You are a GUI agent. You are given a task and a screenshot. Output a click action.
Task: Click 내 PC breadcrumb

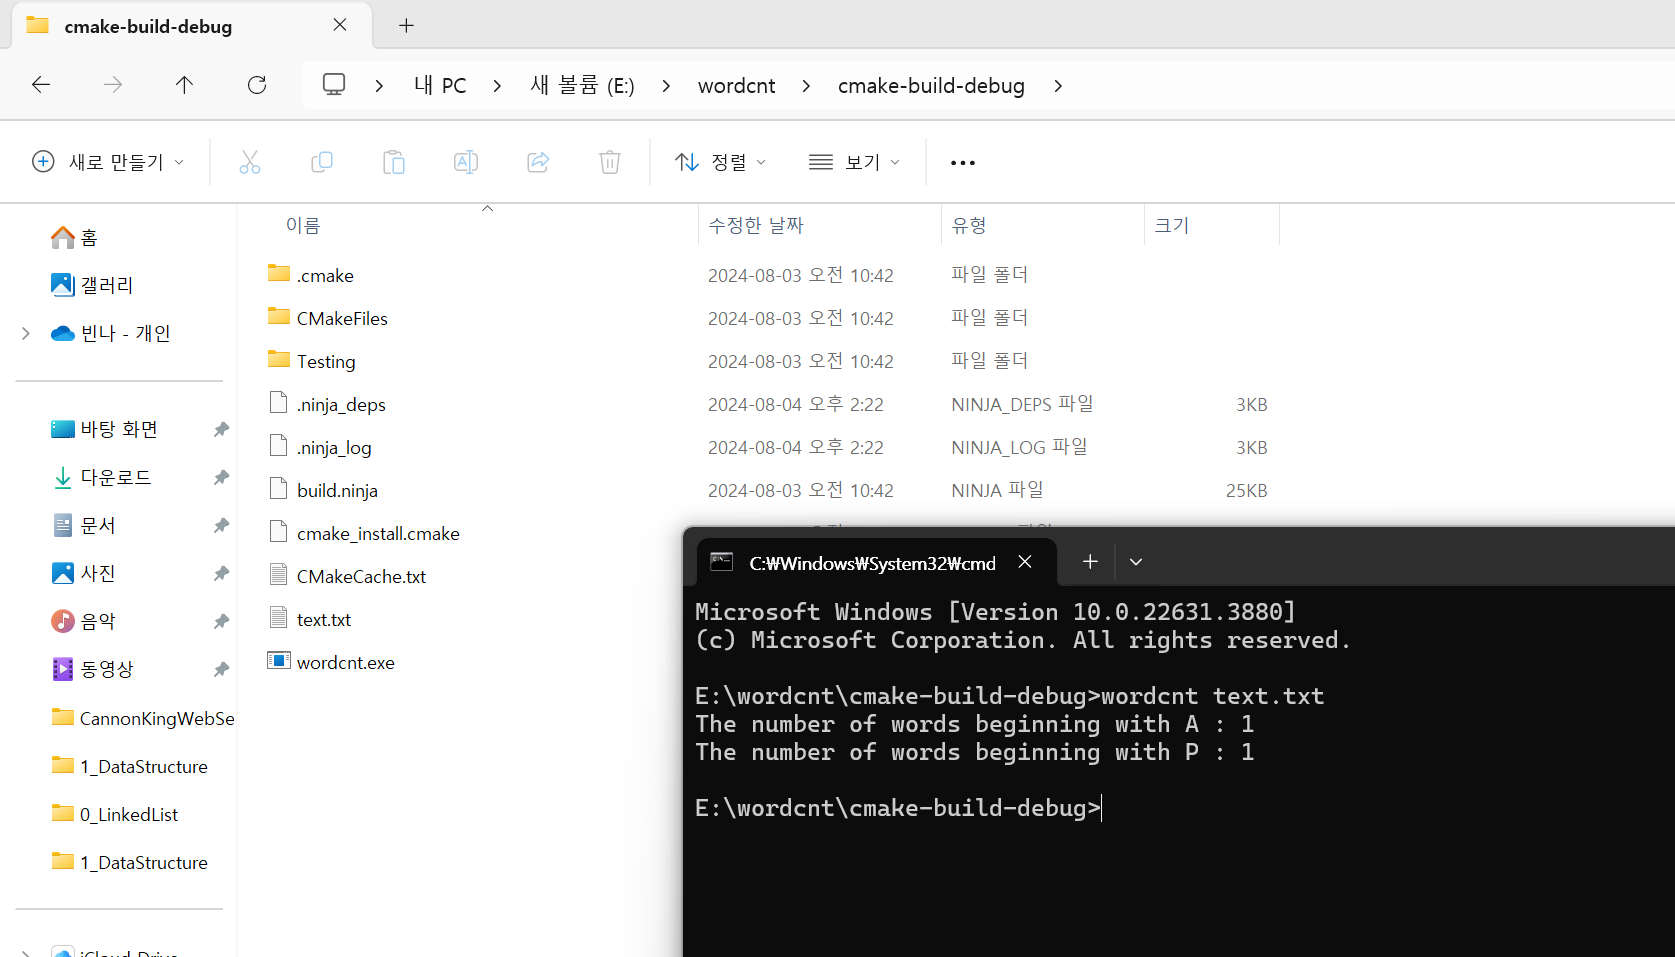(440, 86)
